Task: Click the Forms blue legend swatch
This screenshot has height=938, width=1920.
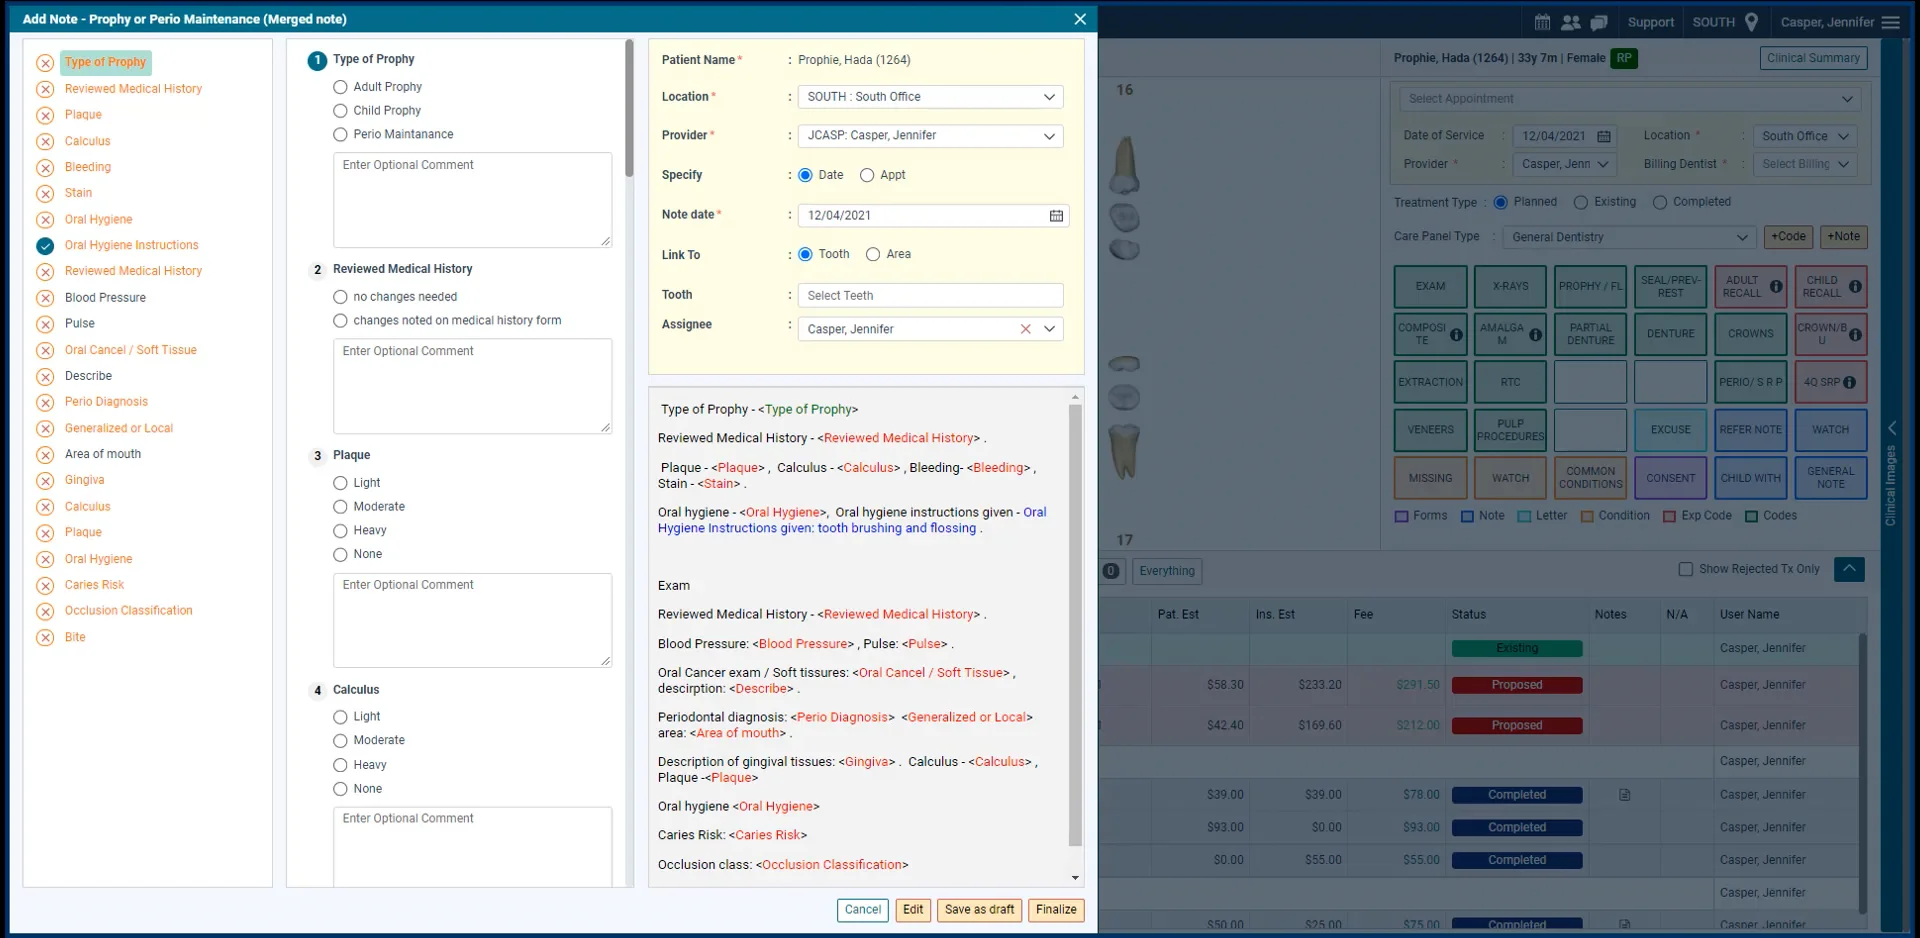Action: pos(1402,517)
